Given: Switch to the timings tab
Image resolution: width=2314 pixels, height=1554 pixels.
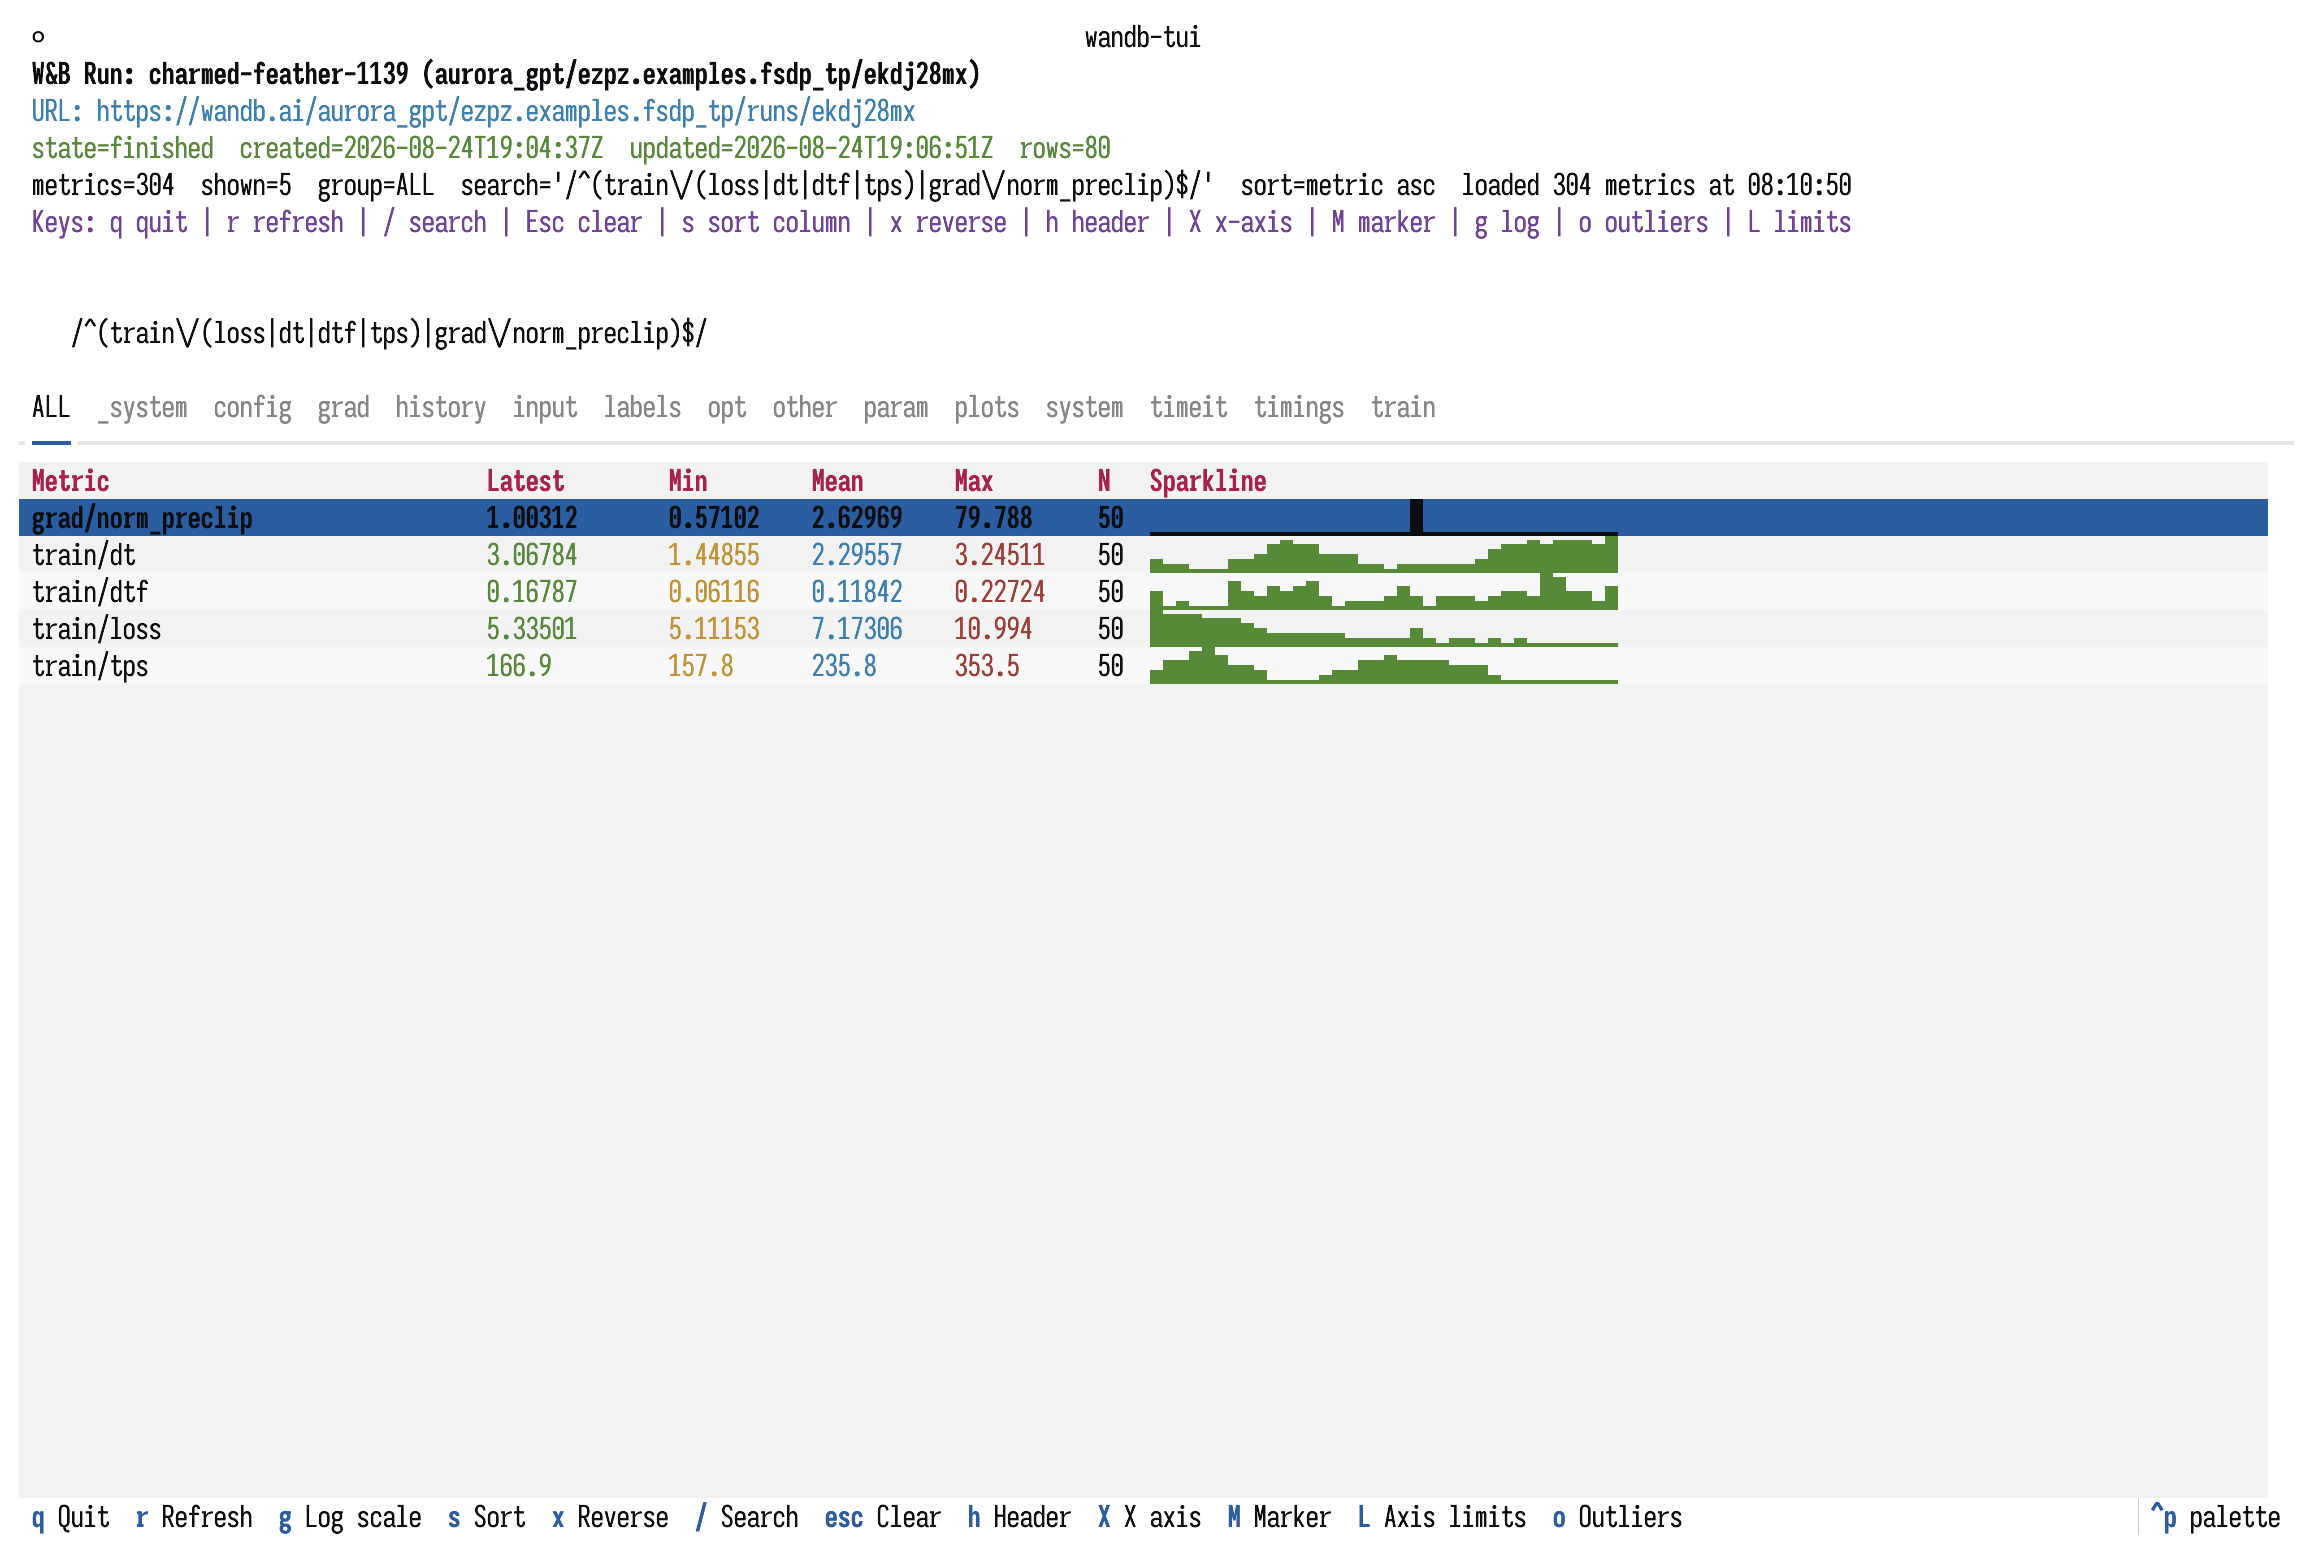Looking at the screenshot, I should point(1299,407).
